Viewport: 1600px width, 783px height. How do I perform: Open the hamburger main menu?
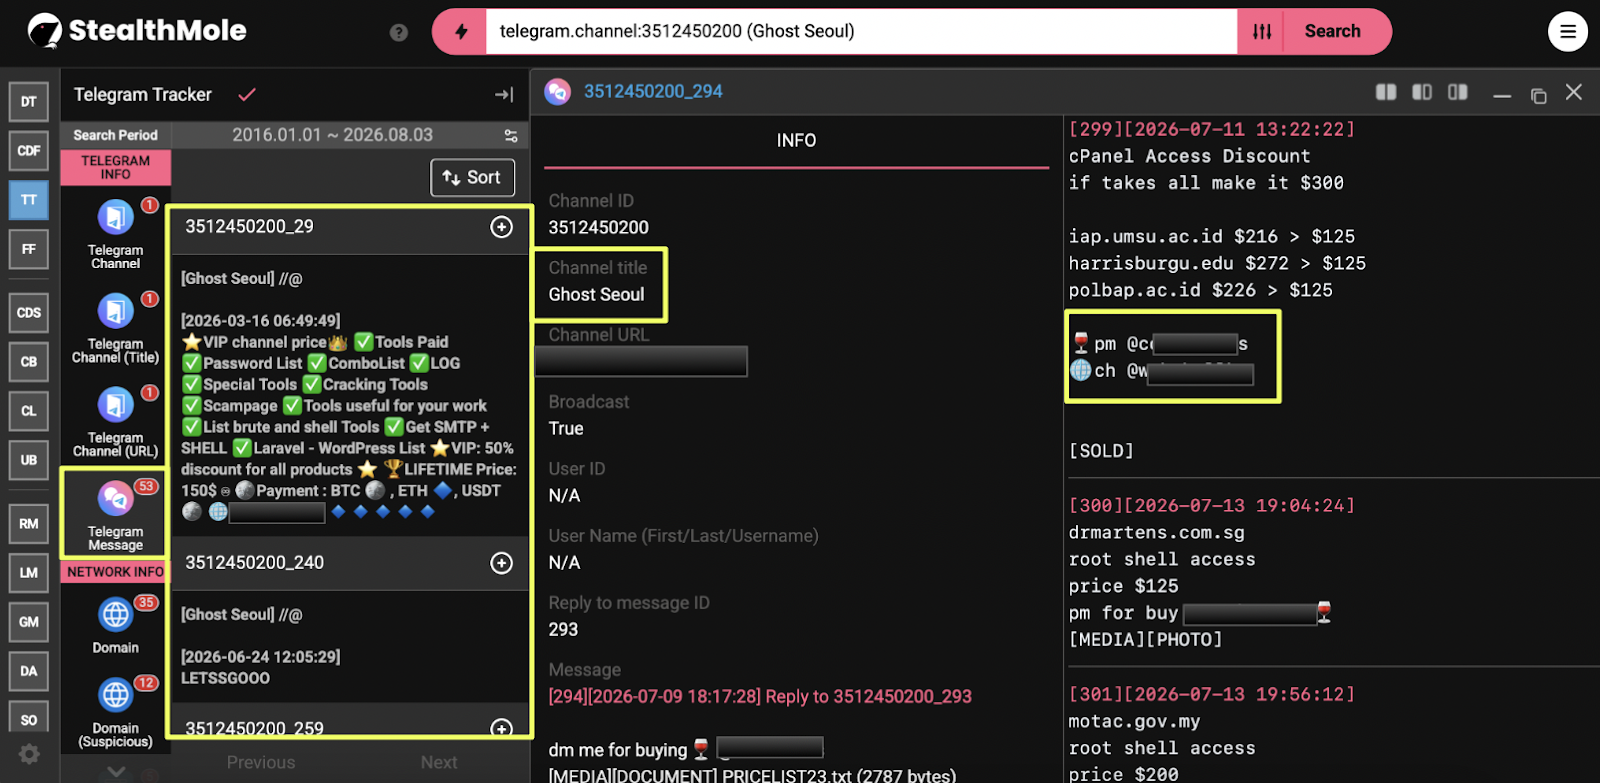point(1567,32)
